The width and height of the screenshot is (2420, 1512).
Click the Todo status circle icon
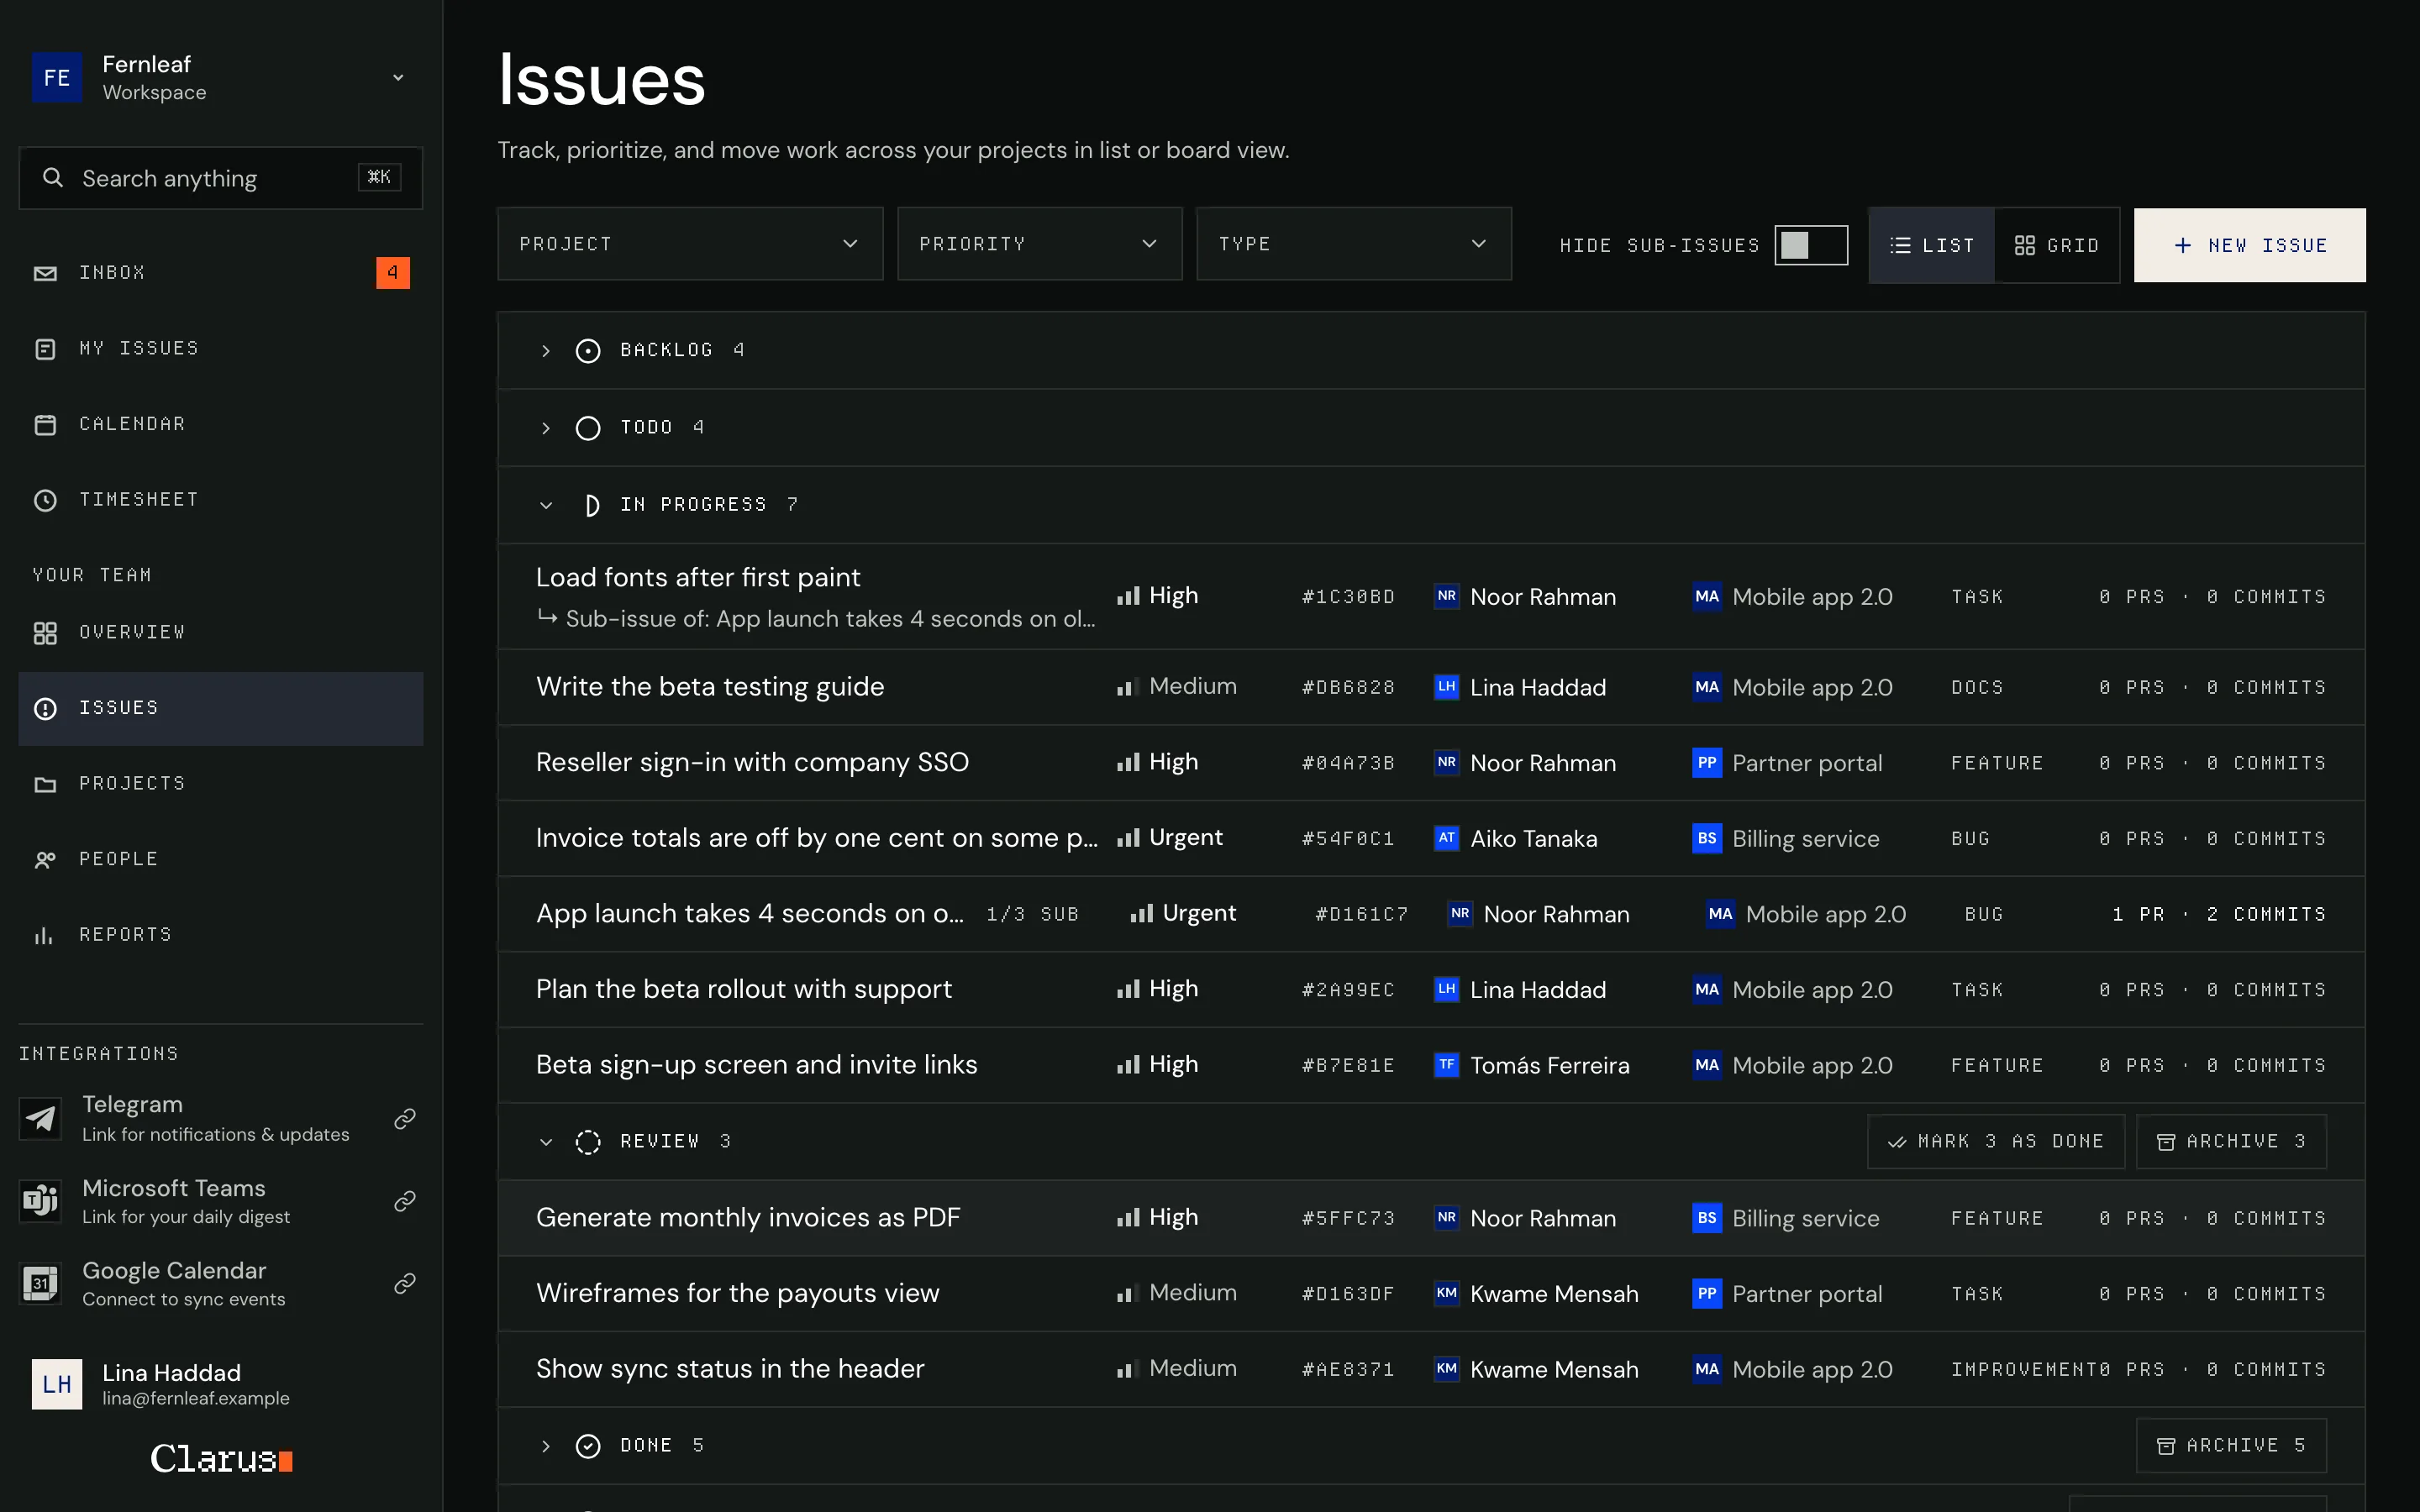point(588,428)
